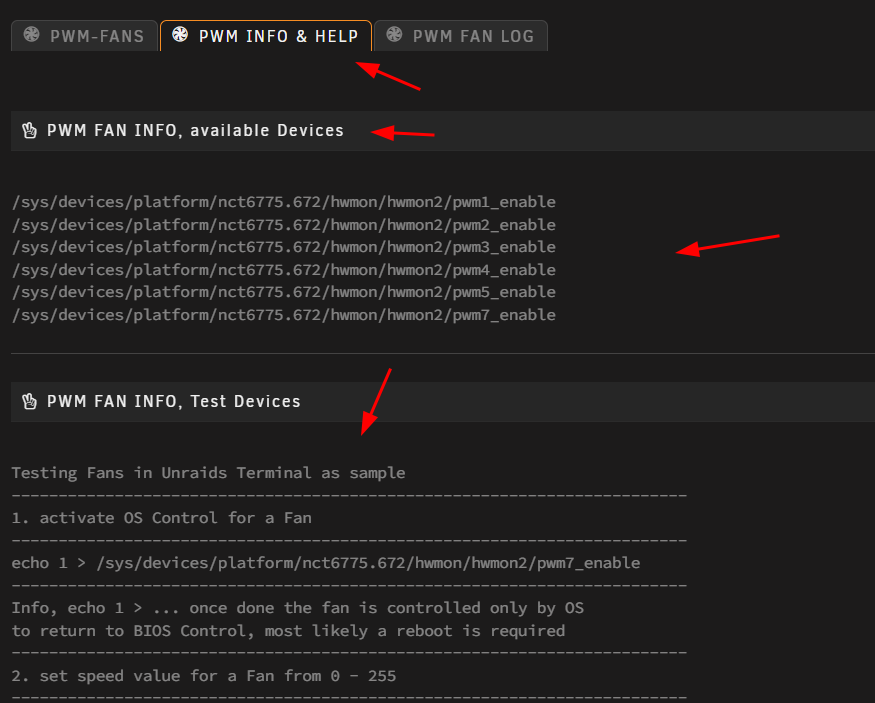875x703 pixels.
Task: Click the hand icon beside Test Devices header
Action: click(29, 401)
